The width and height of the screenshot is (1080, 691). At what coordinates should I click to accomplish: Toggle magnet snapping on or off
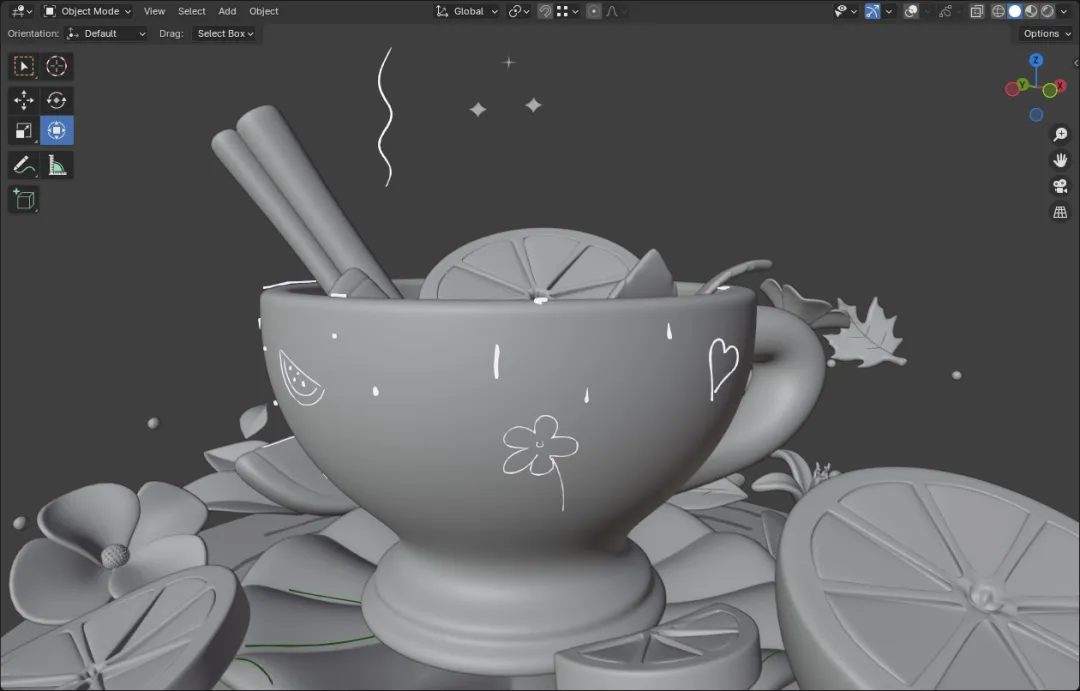click(545, 11)
